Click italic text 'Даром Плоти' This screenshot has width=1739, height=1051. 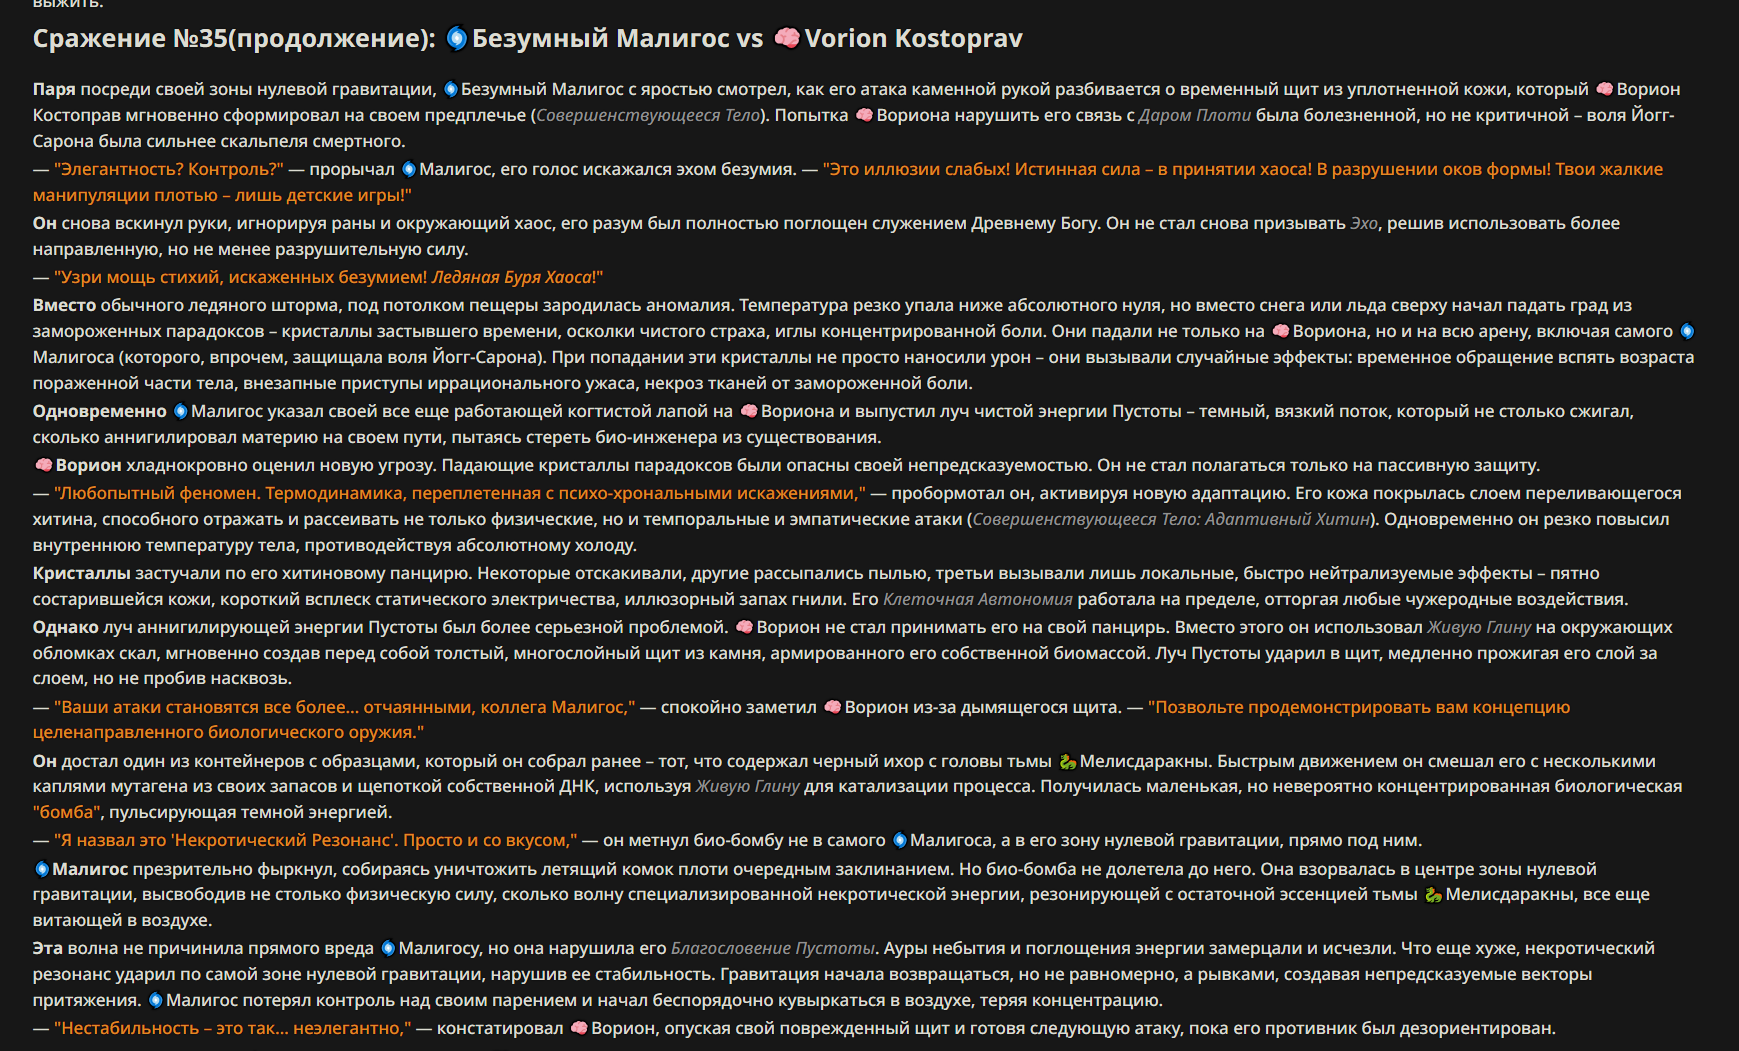1195,115
